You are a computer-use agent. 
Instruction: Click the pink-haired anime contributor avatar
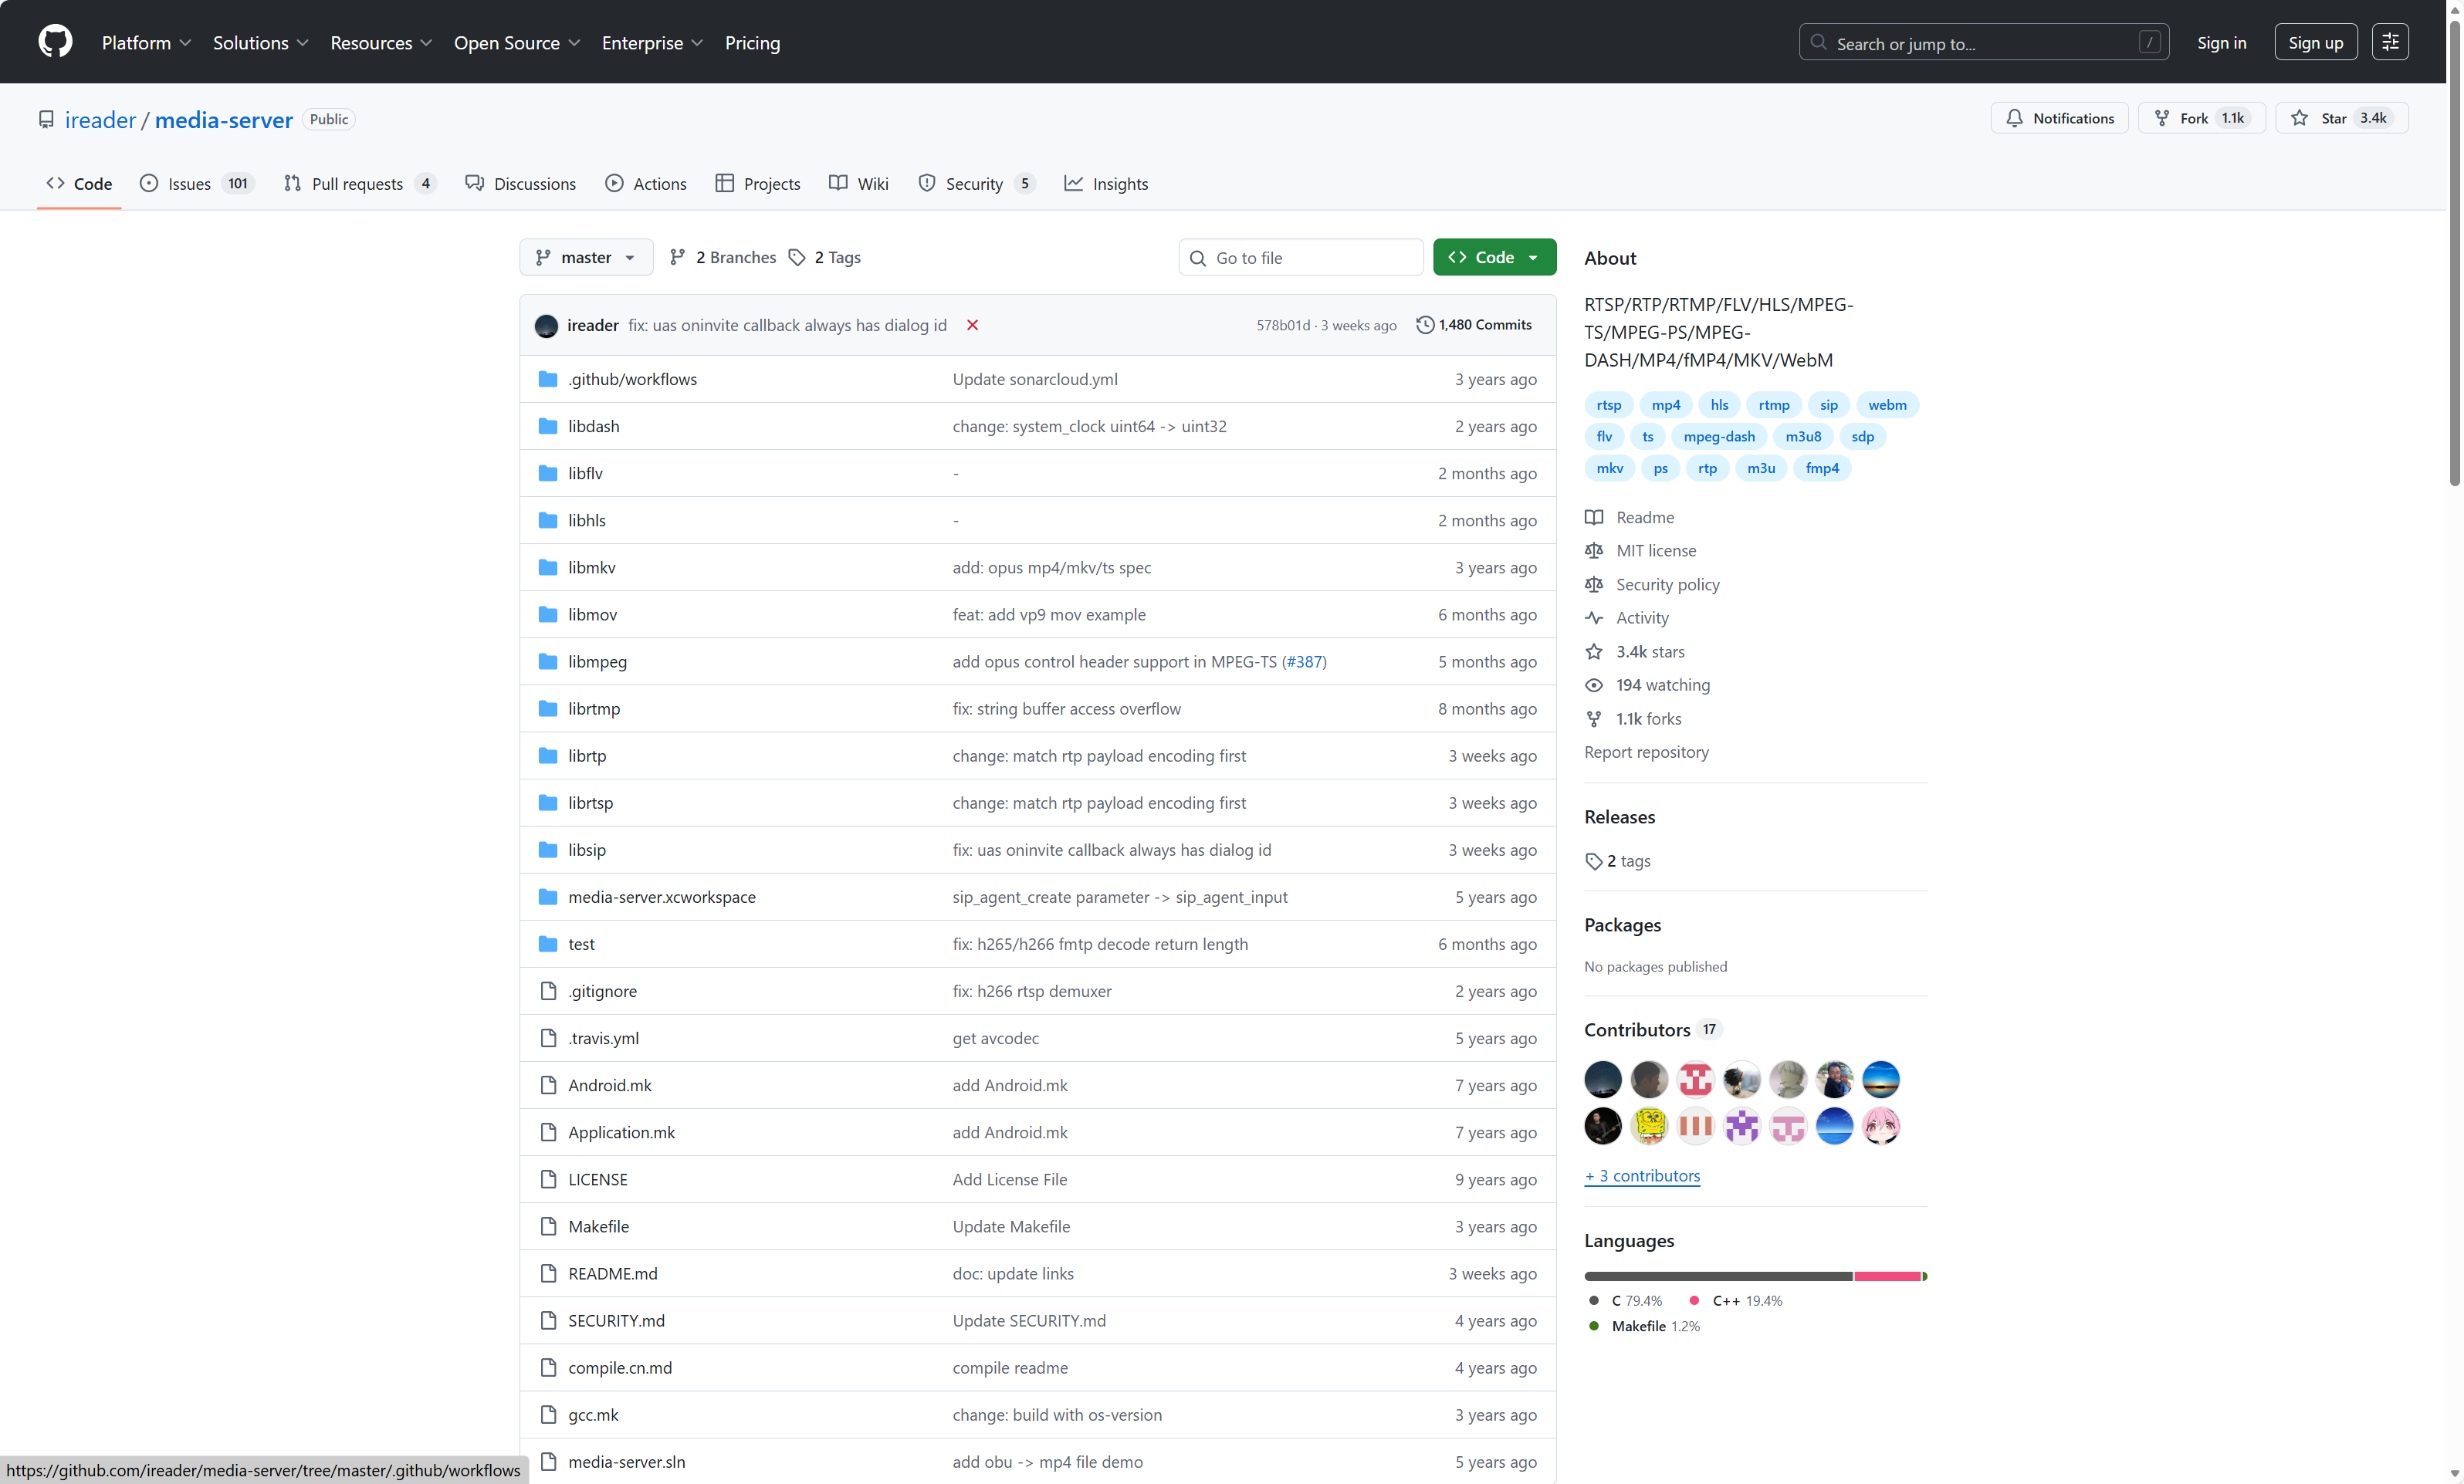click(1881, 1127)
